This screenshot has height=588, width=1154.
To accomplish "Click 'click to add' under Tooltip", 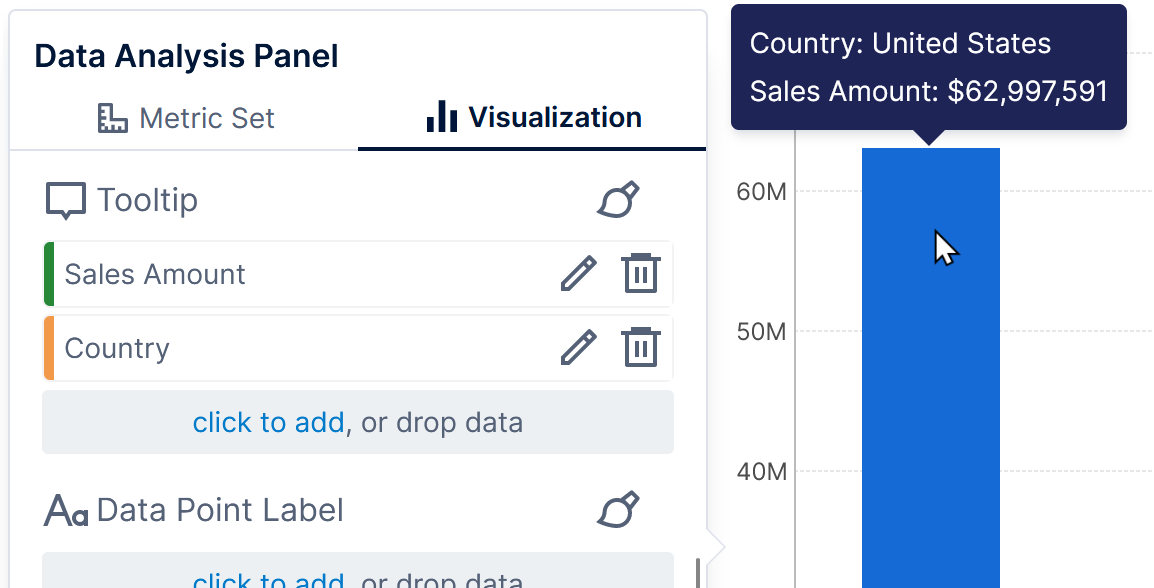I will click(x=268, y=422).
